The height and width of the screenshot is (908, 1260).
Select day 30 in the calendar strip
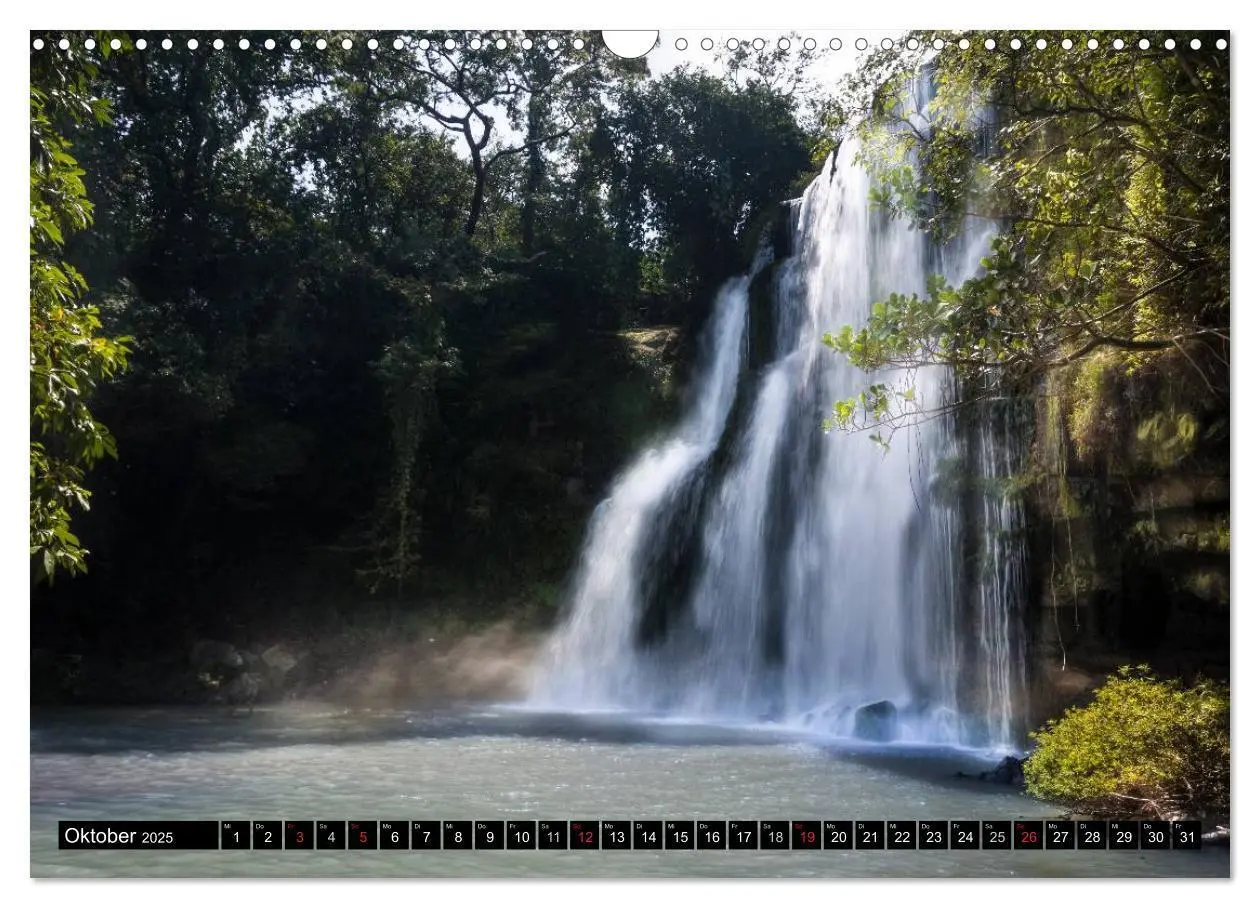tap(1156, 836)
